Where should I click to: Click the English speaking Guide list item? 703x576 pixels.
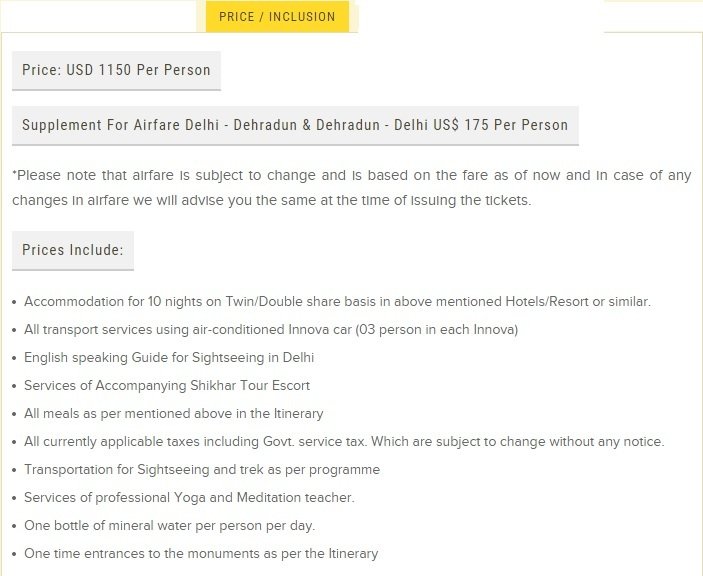point(169,358)
